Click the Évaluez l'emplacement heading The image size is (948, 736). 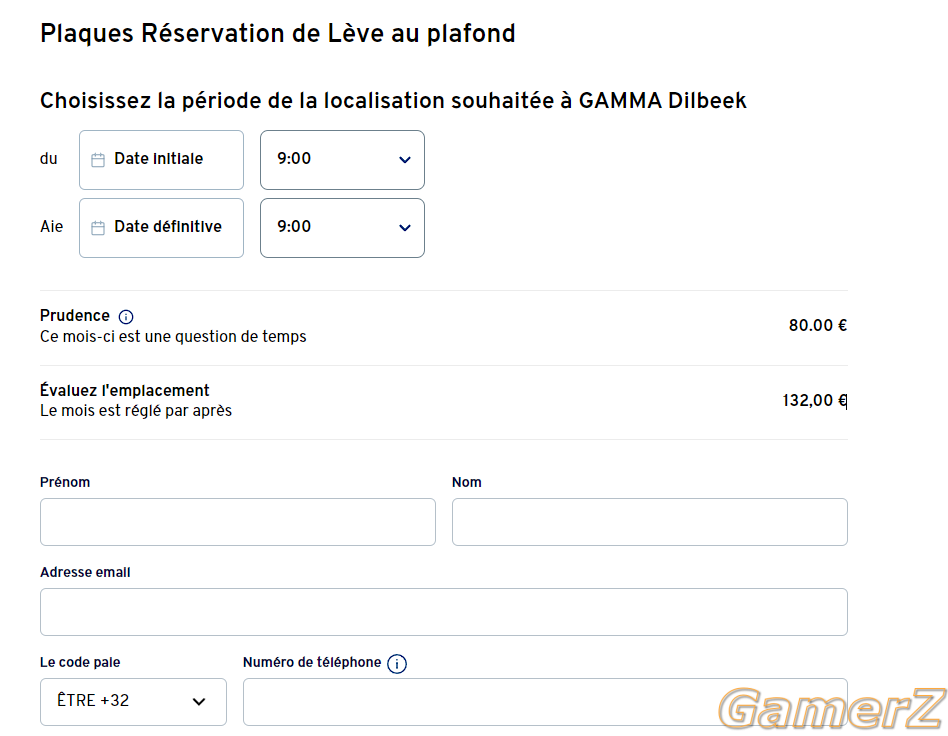click(125, 390)
